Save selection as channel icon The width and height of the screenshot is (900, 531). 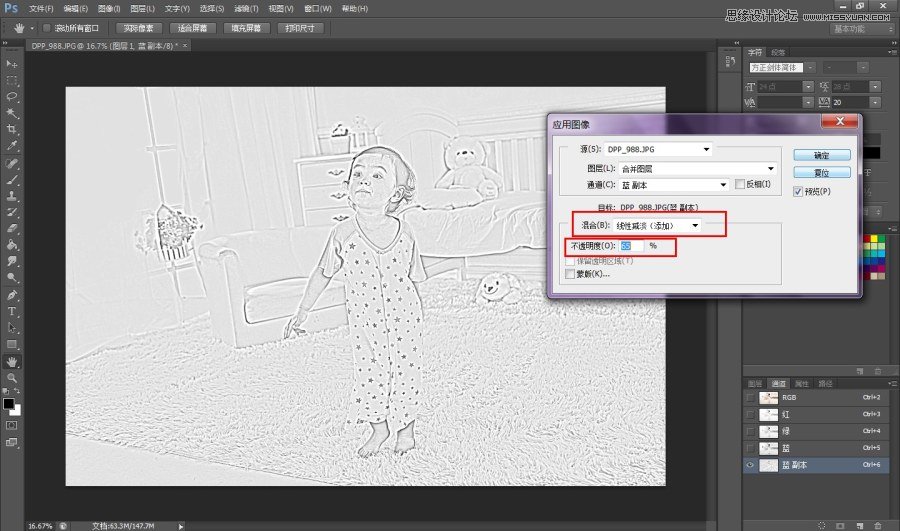coord(840,525)
